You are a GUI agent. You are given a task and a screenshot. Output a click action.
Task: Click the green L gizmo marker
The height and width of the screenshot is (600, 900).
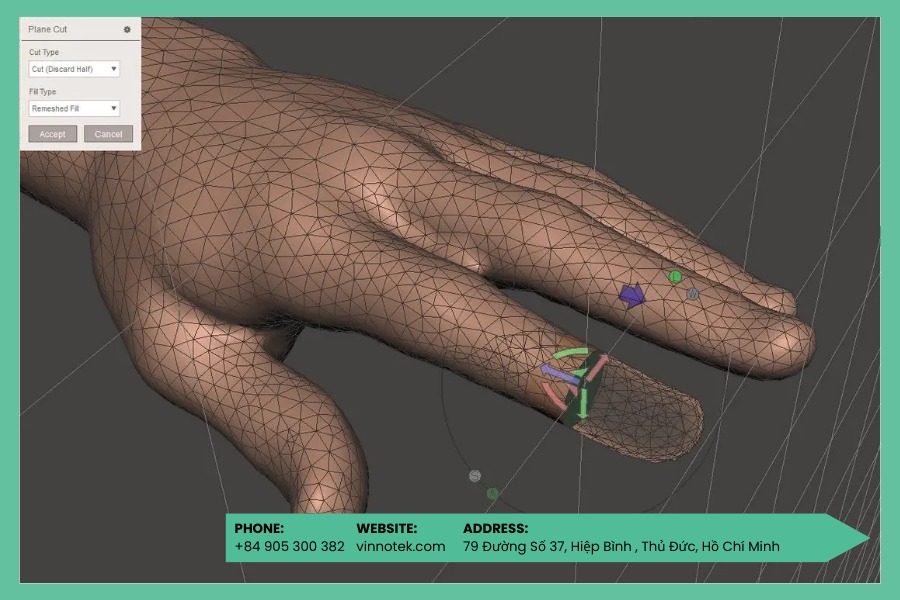pos(675,277)
